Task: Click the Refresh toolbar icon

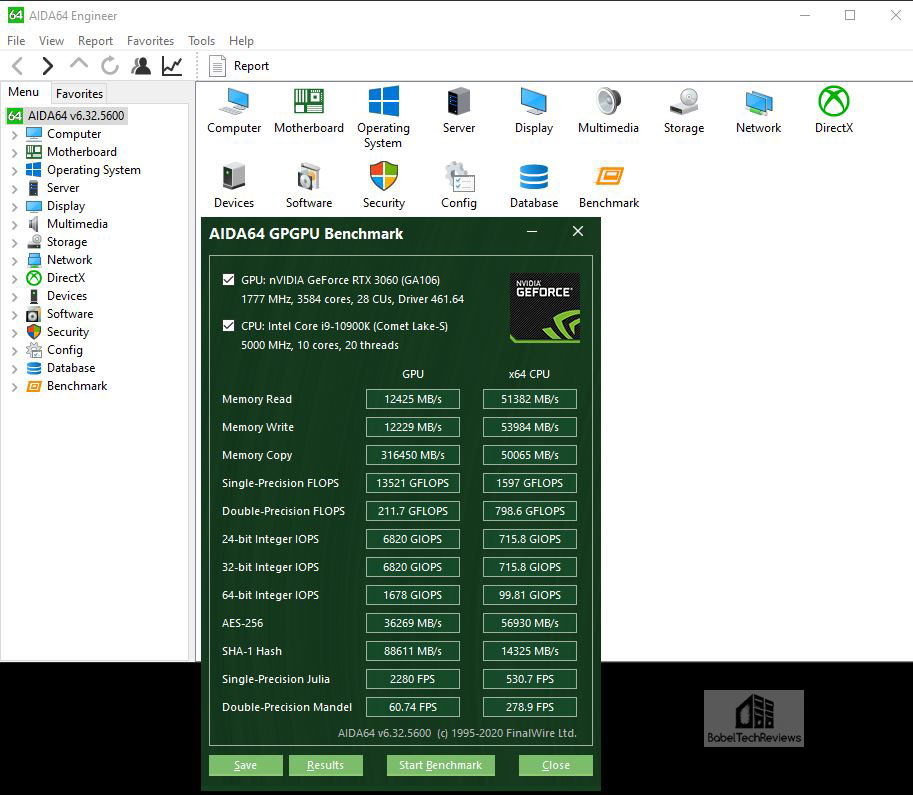Action: click(109, 66)
